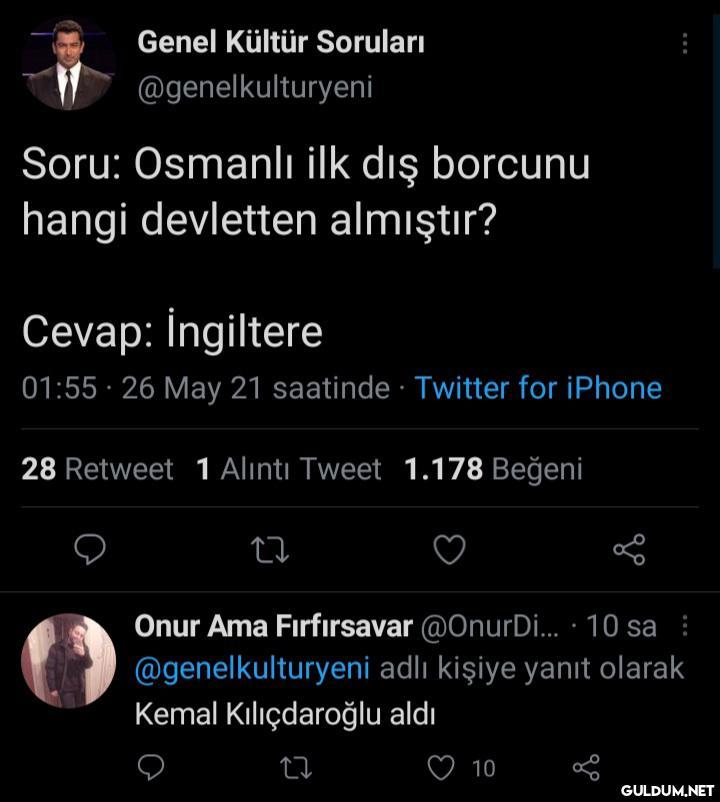Click the @genelkulturyeni handle under account name
720x802 pixels.
click(x=254, y=88)
